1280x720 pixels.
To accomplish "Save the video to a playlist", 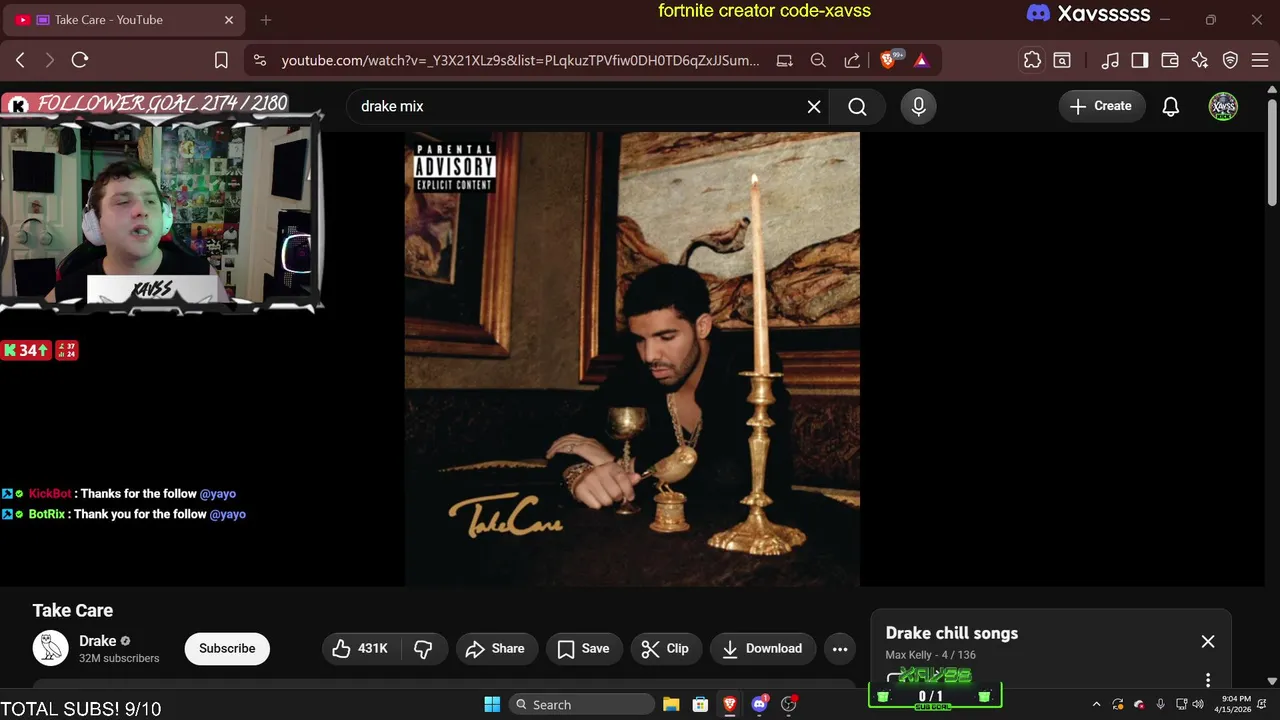I will (x=584, y=648).
